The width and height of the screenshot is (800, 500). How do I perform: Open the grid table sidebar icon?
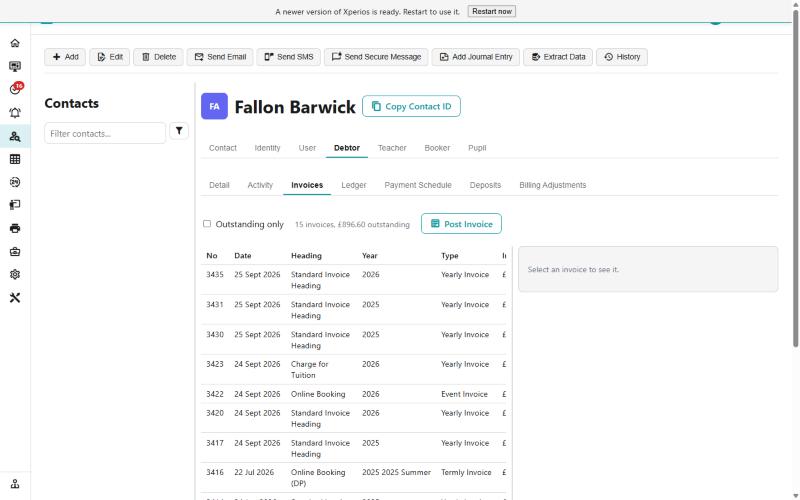coord(15,159)
